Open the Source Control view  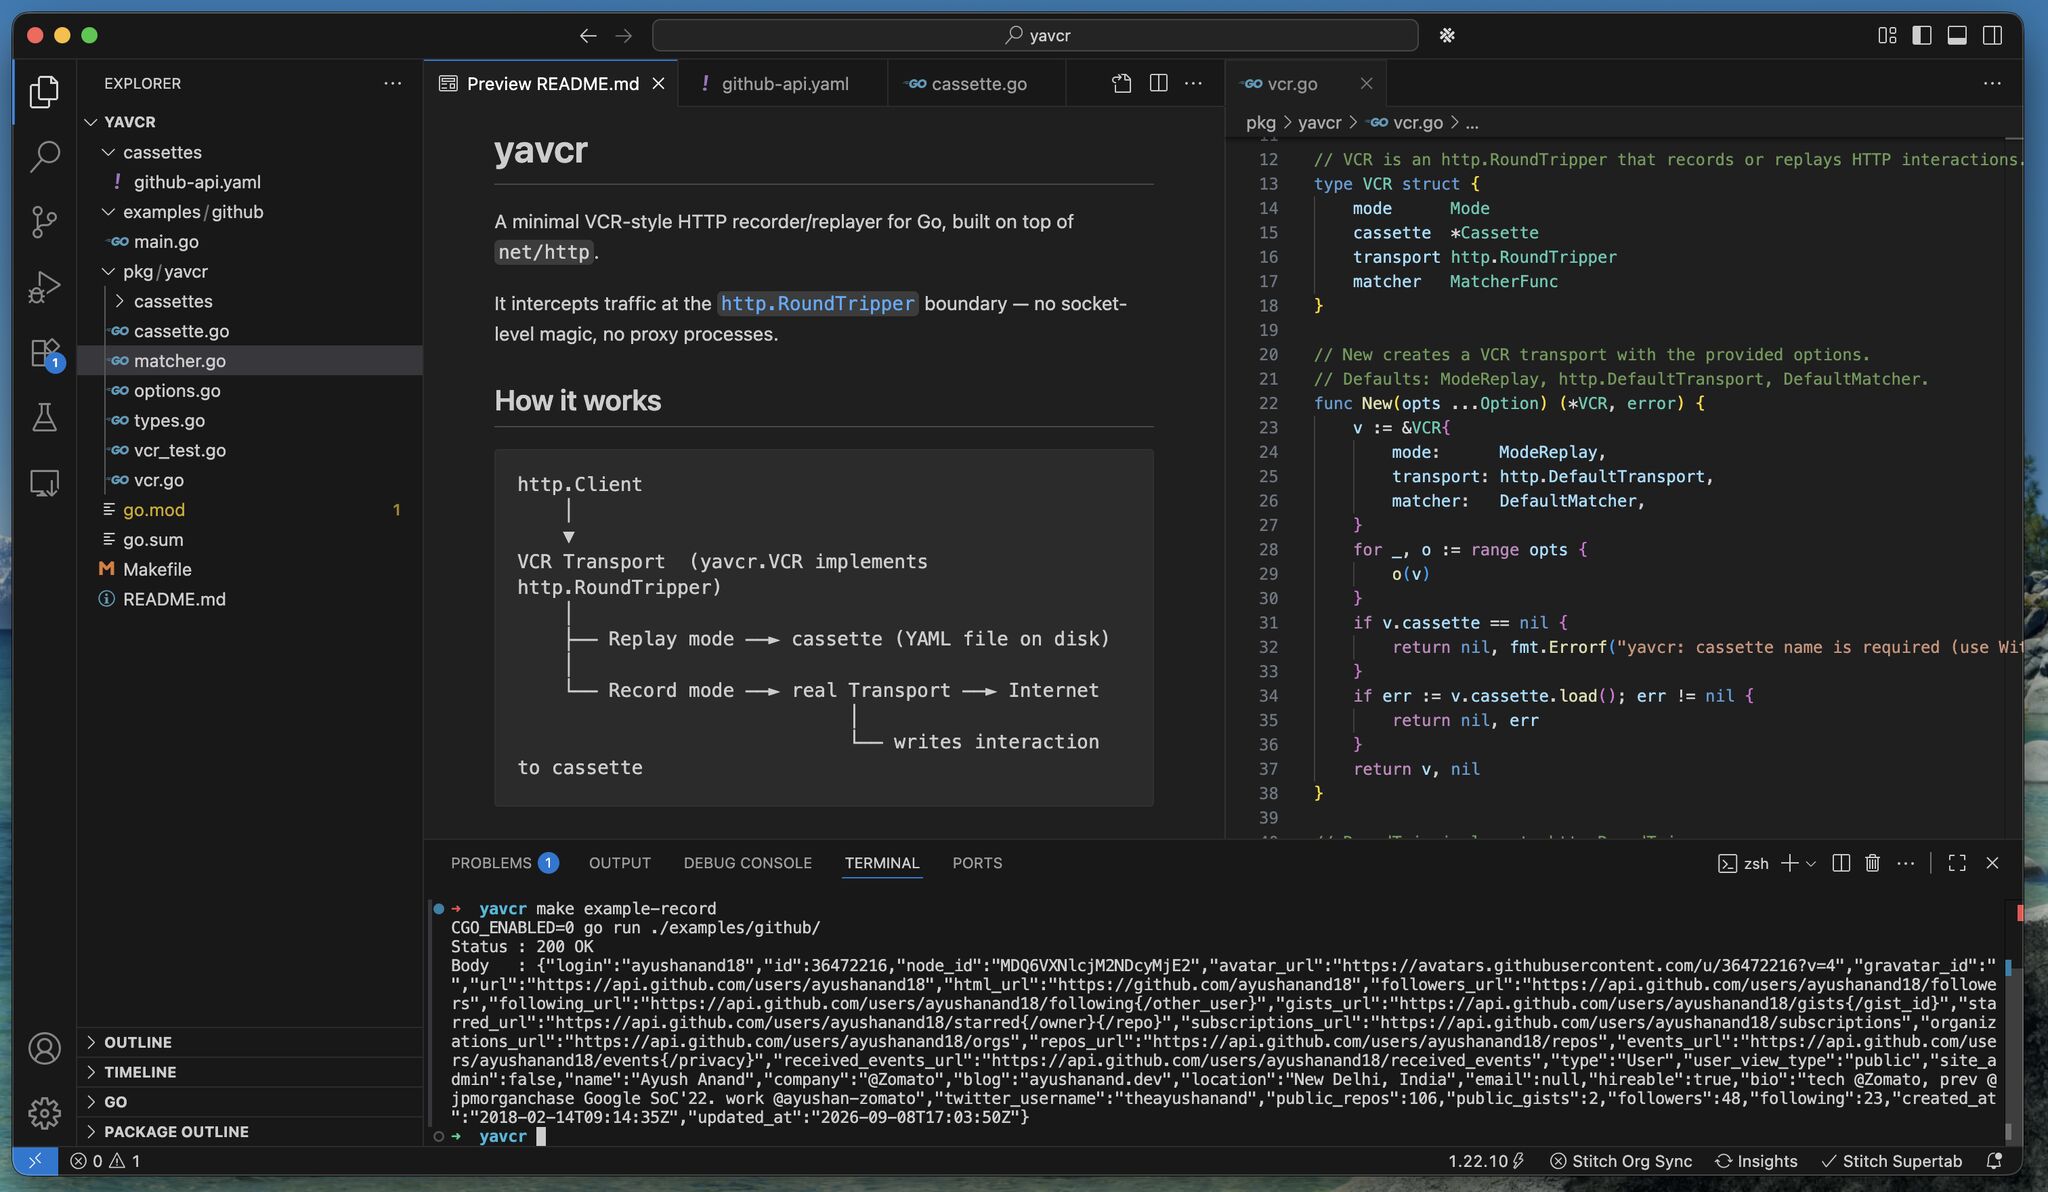pos(44,222)
